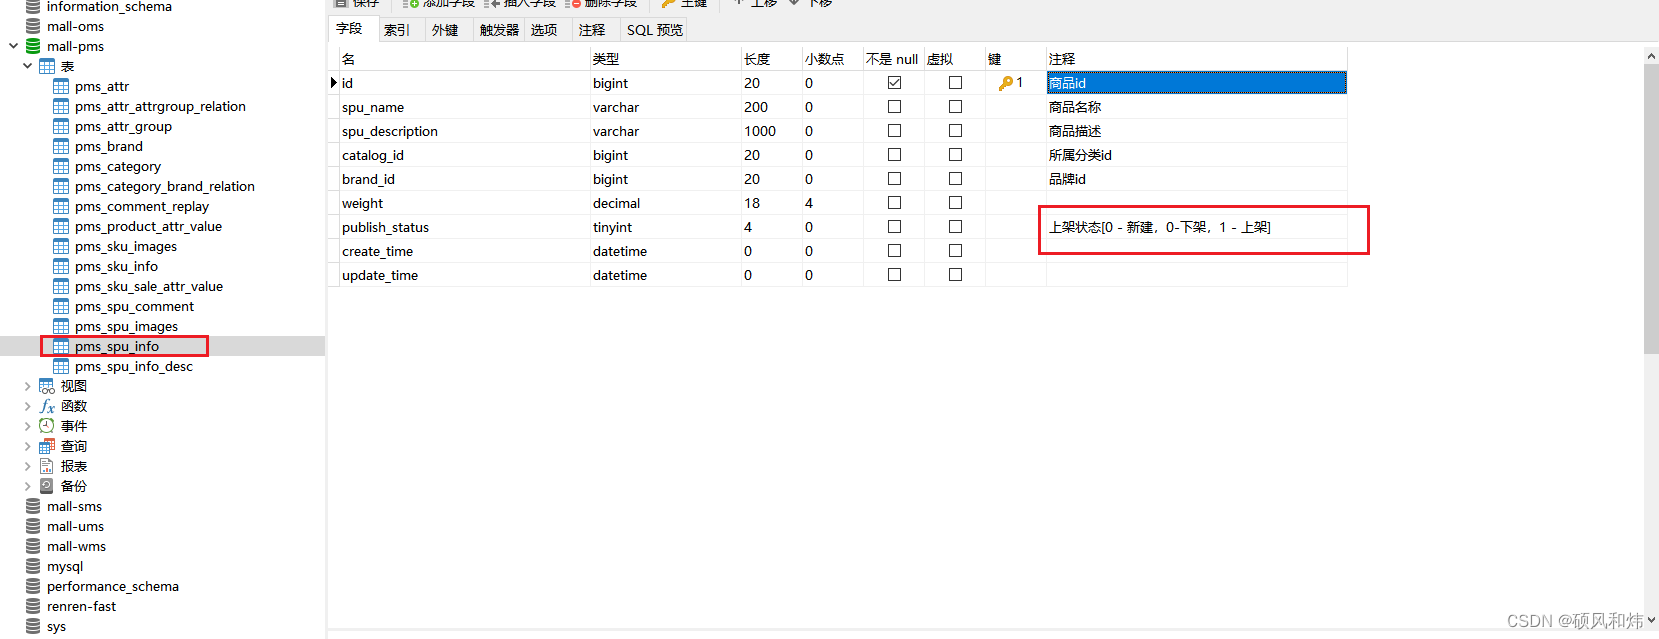Click the 类型 column header
The width and height of the screenshot is (1659, 639).
[x=665, y=59]
